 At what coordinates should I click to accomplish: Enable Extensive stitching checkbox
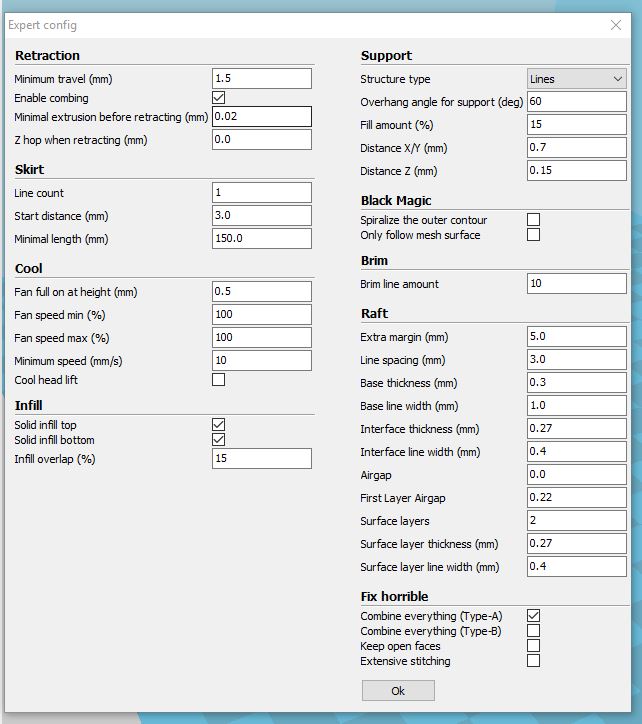(533, 661)
